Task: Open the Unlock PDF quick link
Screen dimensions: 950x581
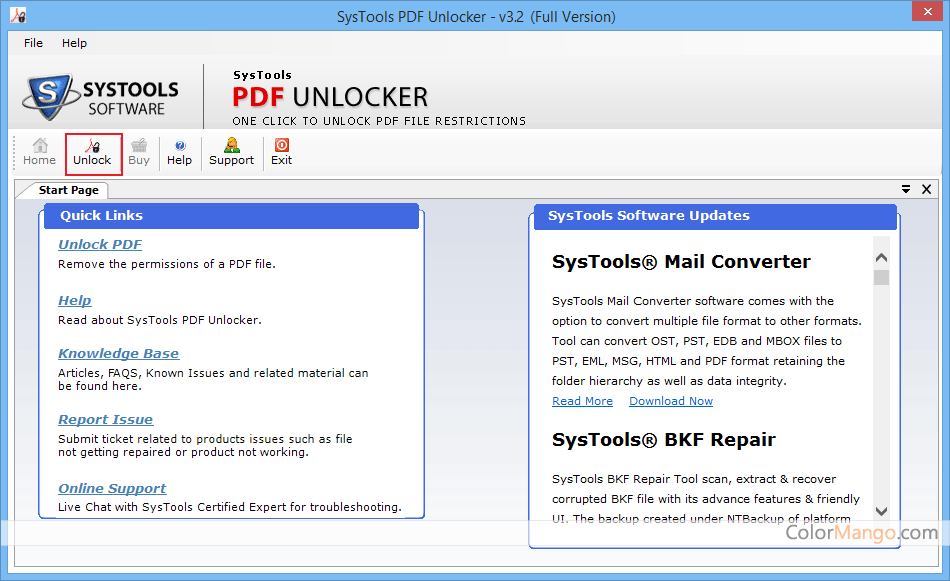Action: (100, 244)
